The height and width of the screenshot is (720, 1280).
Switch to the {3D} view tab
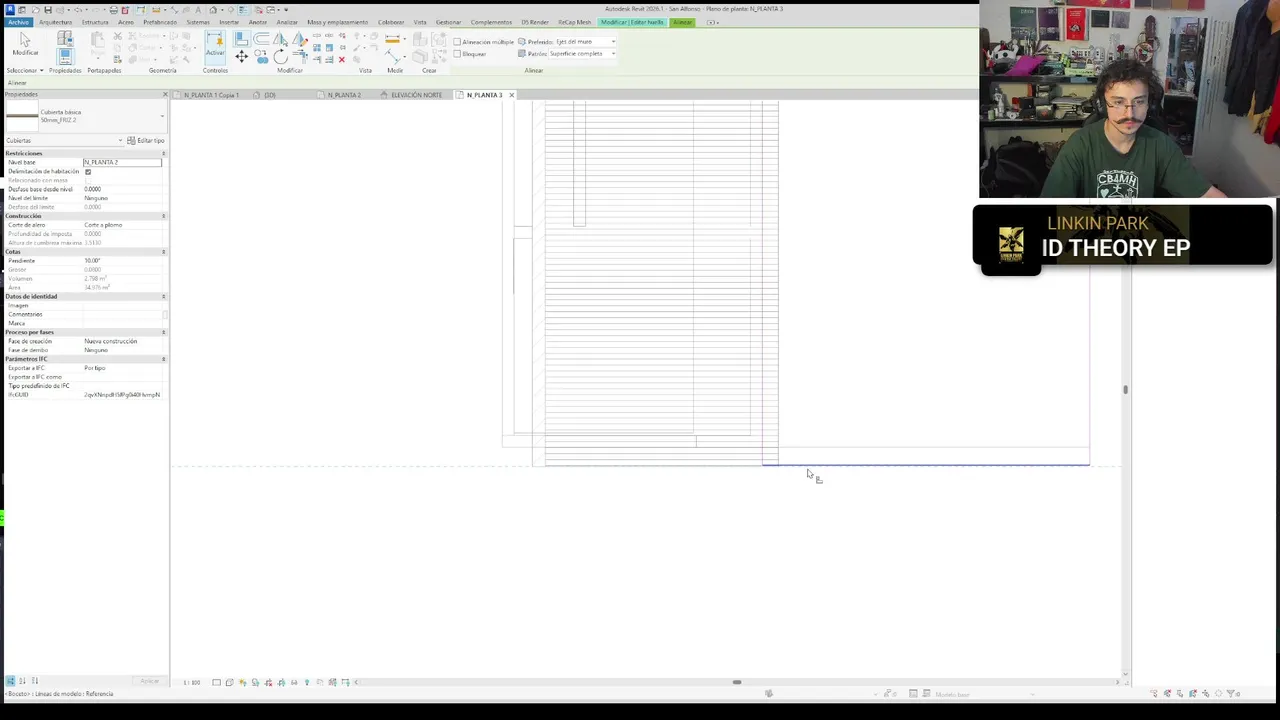click(x=270, y=95)
